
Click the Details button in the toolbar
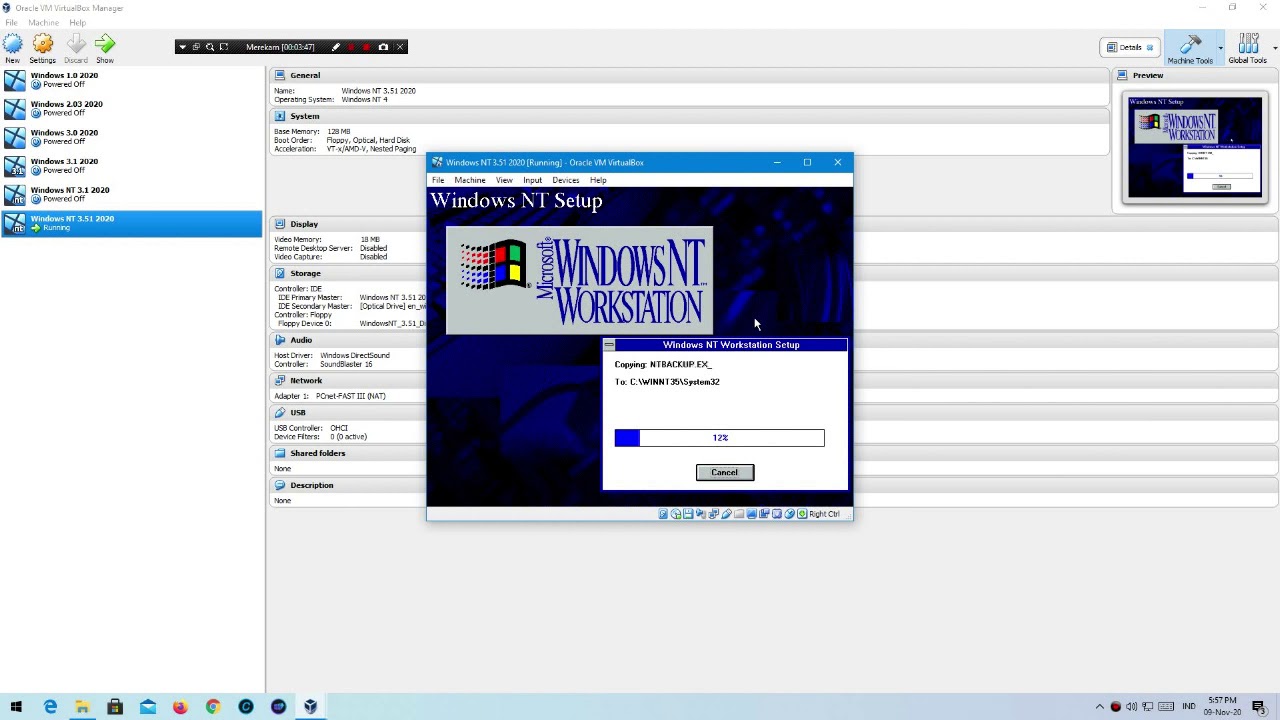pos(1131,47)
